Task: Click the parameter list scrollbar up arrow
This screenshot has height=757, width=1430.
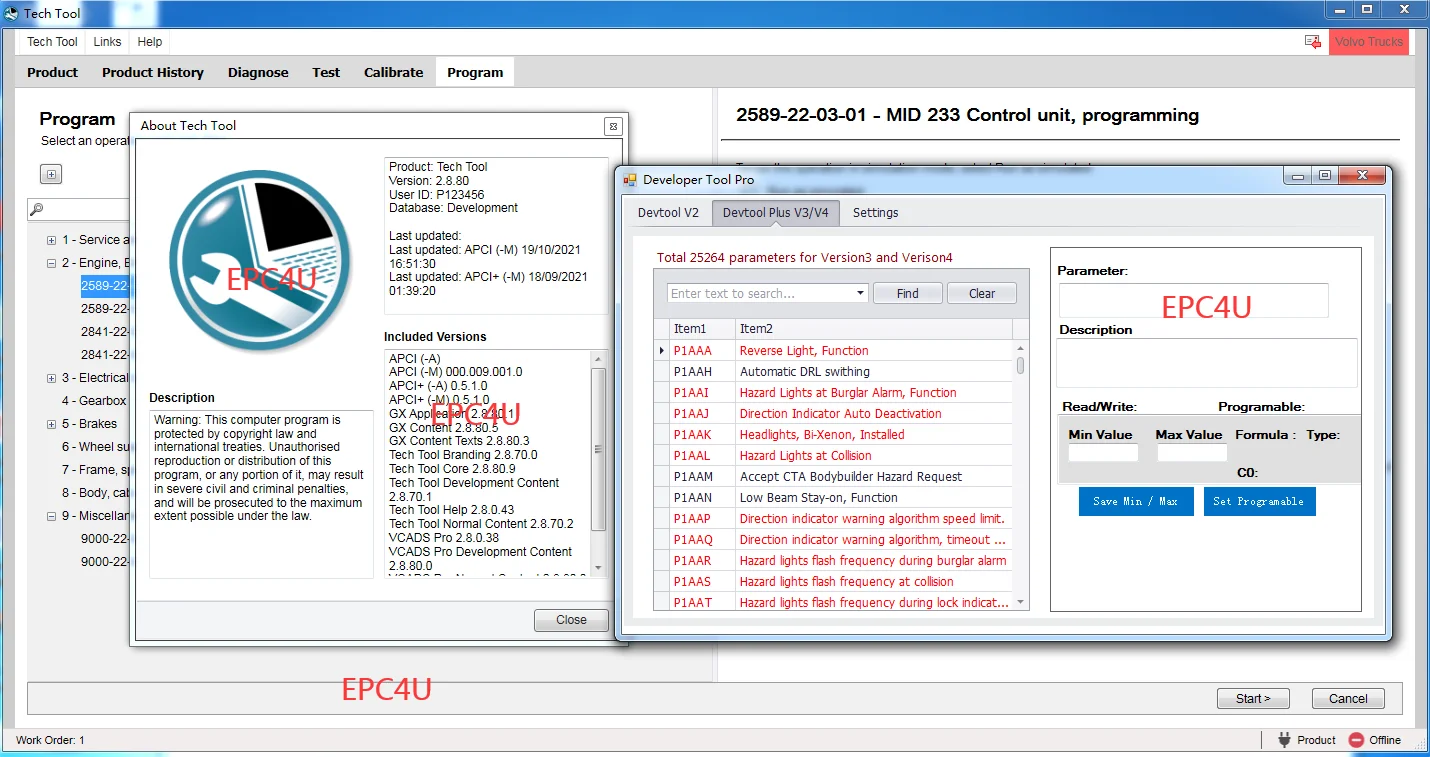Action: point(1021,350)
